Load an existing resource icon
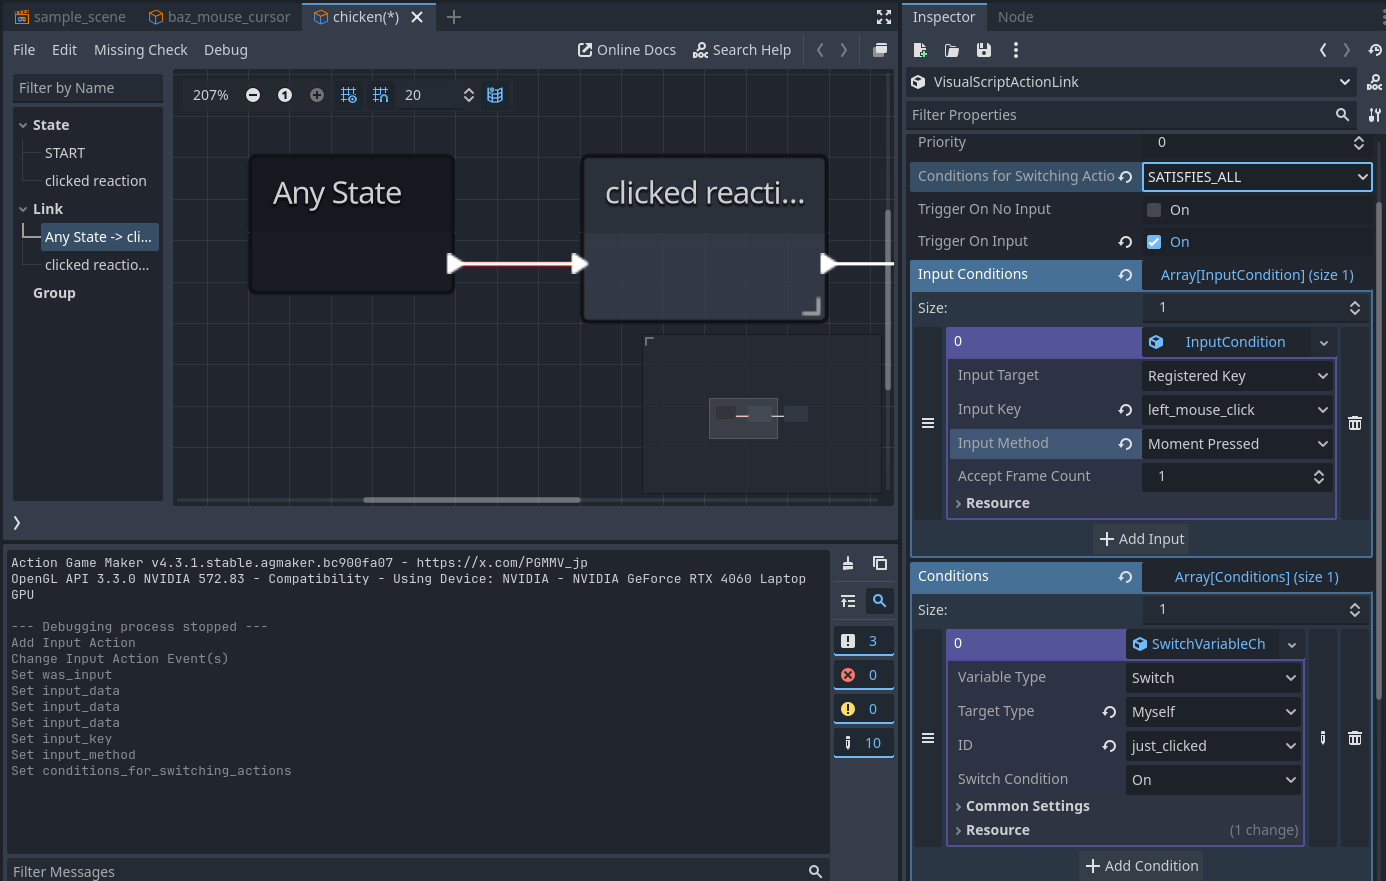Viewport: 1386px width, 881px height. [x=952, y=50]
